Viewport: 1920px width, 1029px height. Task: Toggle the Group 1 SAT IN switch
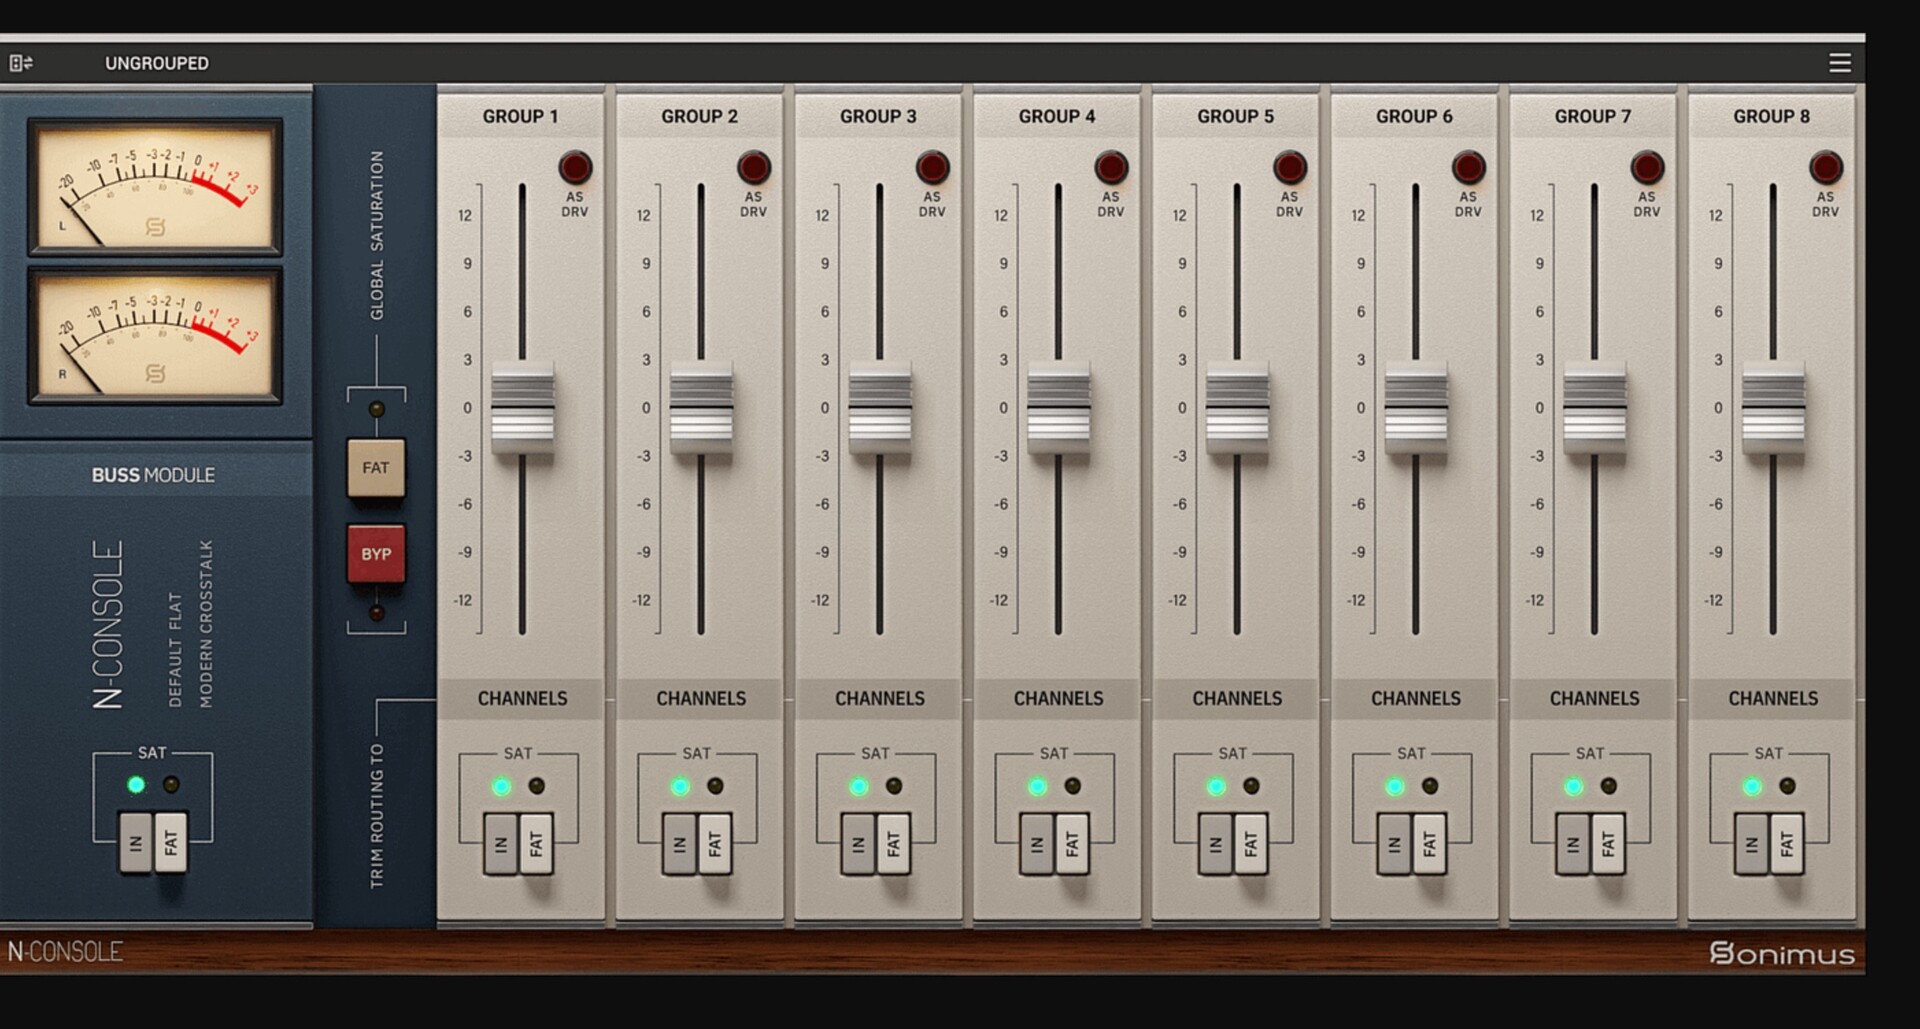coord(501,844)
